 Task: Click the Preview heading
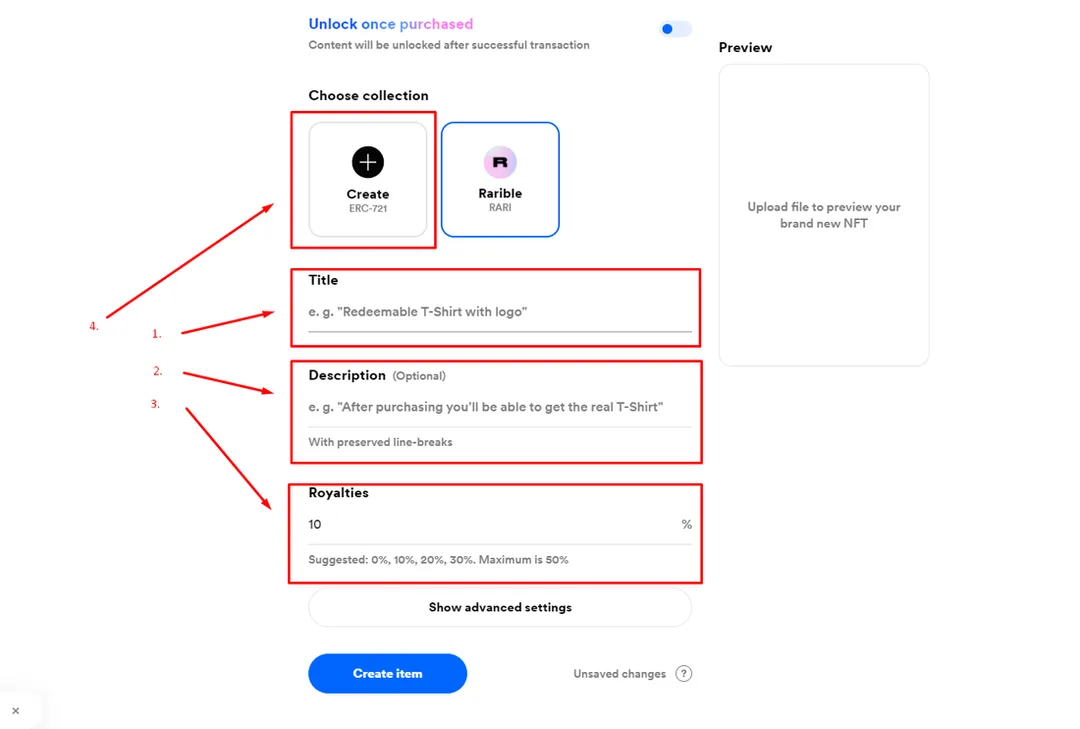(745, 48)
